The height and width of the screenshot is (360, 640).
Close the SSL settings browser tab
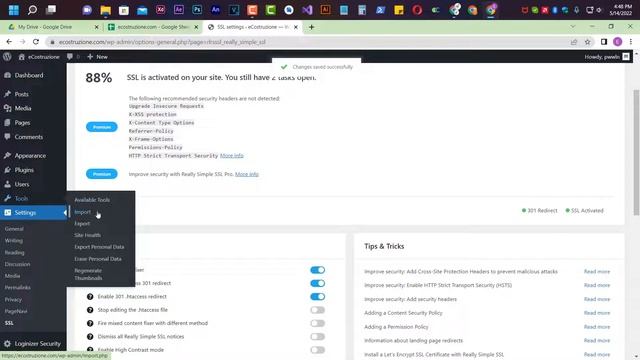point(296,27)
